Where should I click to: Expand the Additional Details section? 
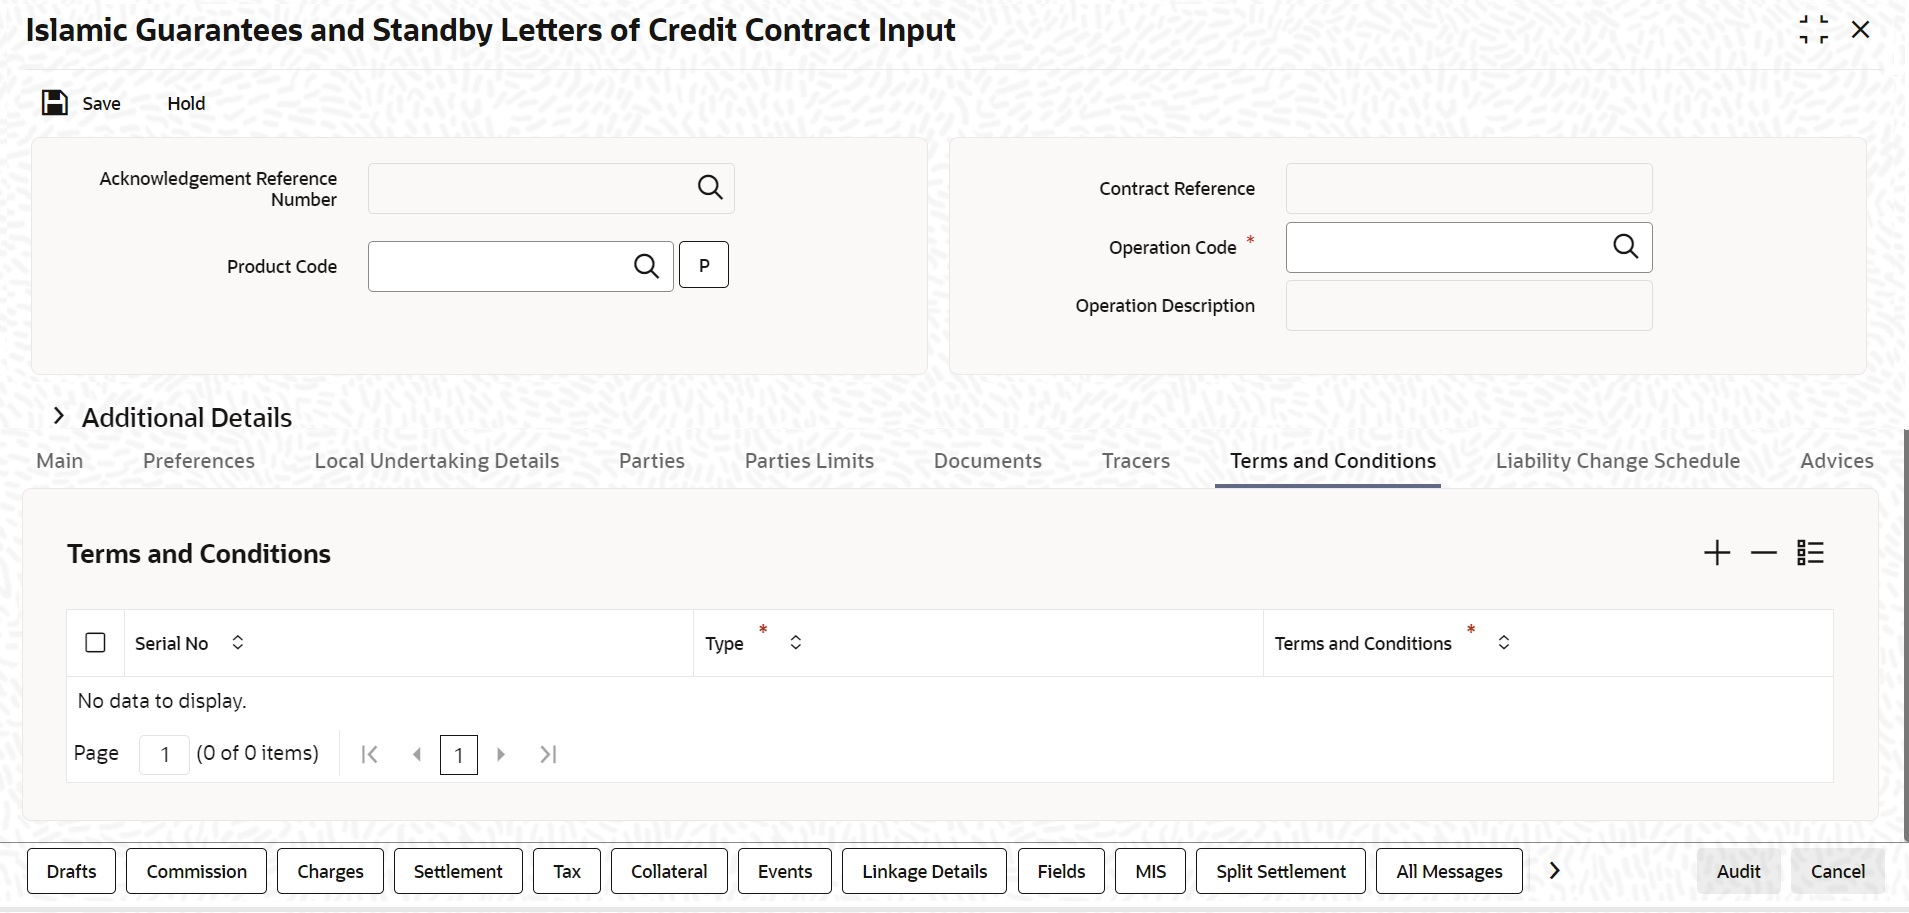[59, 416]
